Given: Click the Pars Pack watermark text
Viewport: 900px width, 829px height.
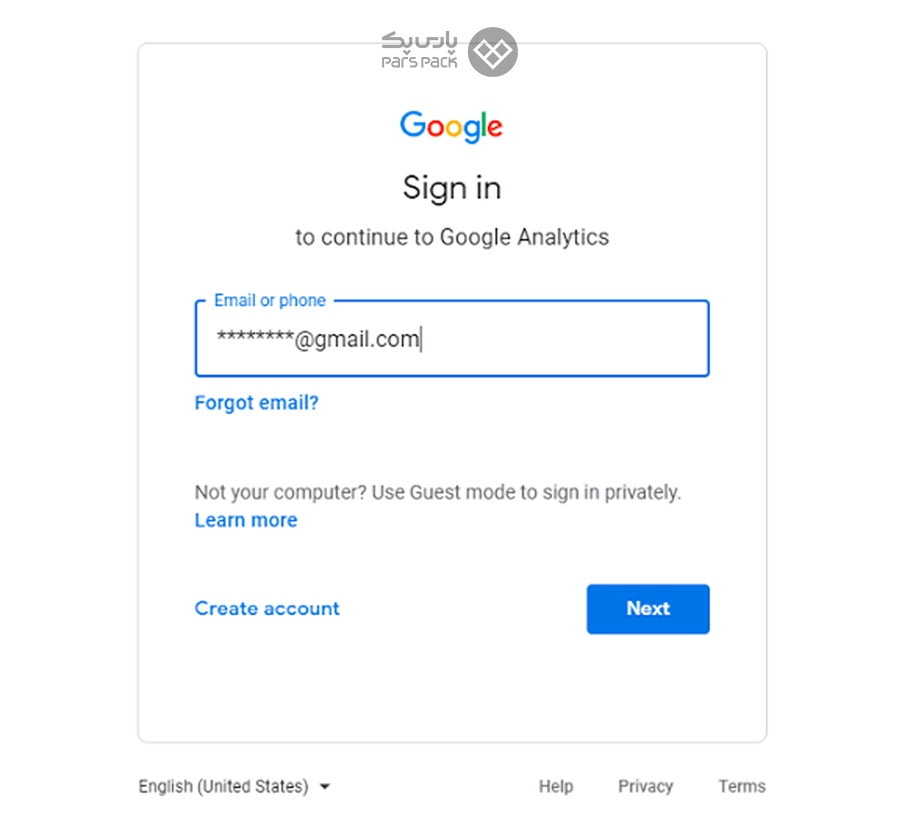Looking at the screenshot, I should [419, 51].
